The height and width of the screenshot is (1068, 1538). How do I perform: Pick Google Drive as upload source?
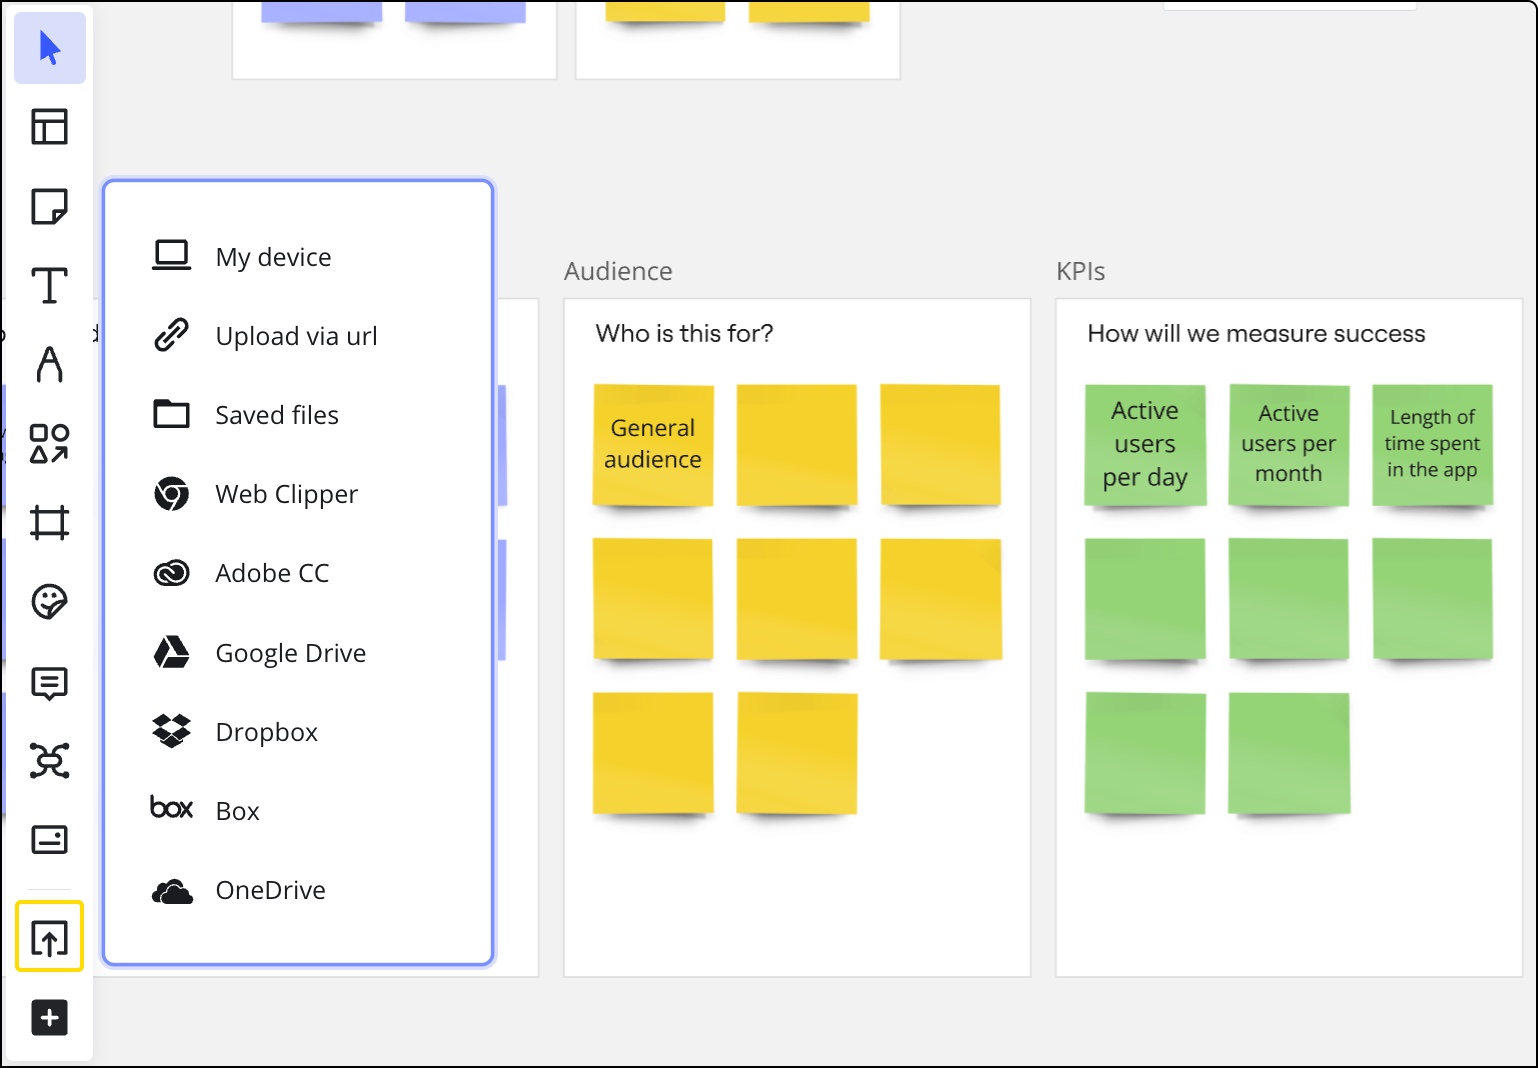tap(290, 653)
